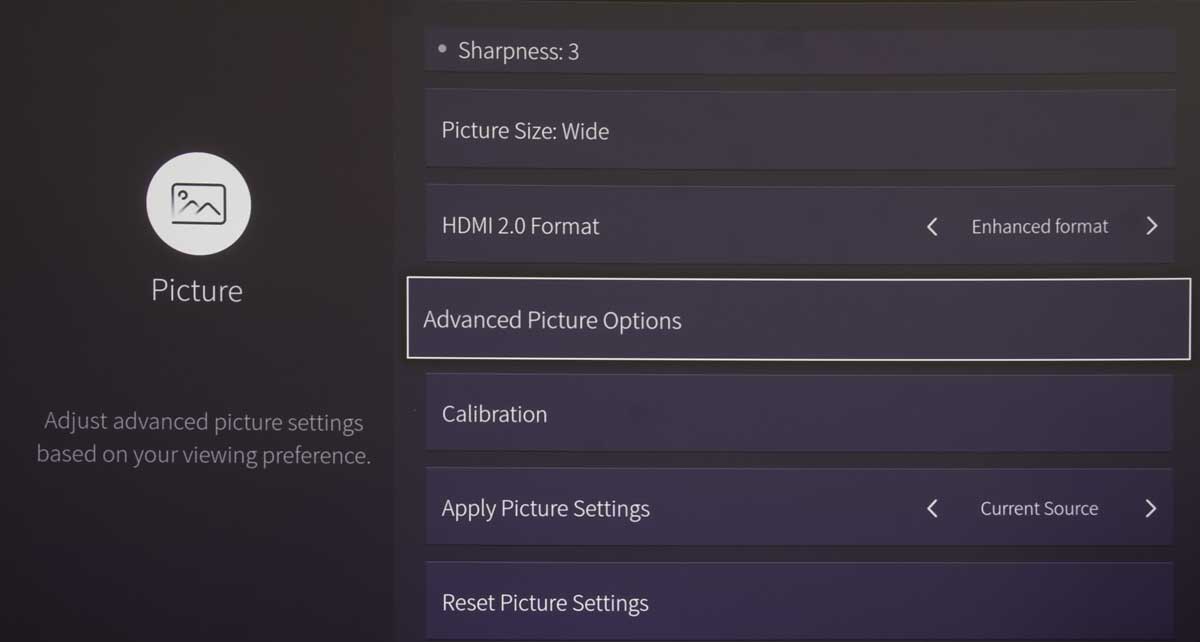Click the Enhanced format value

1040,227
